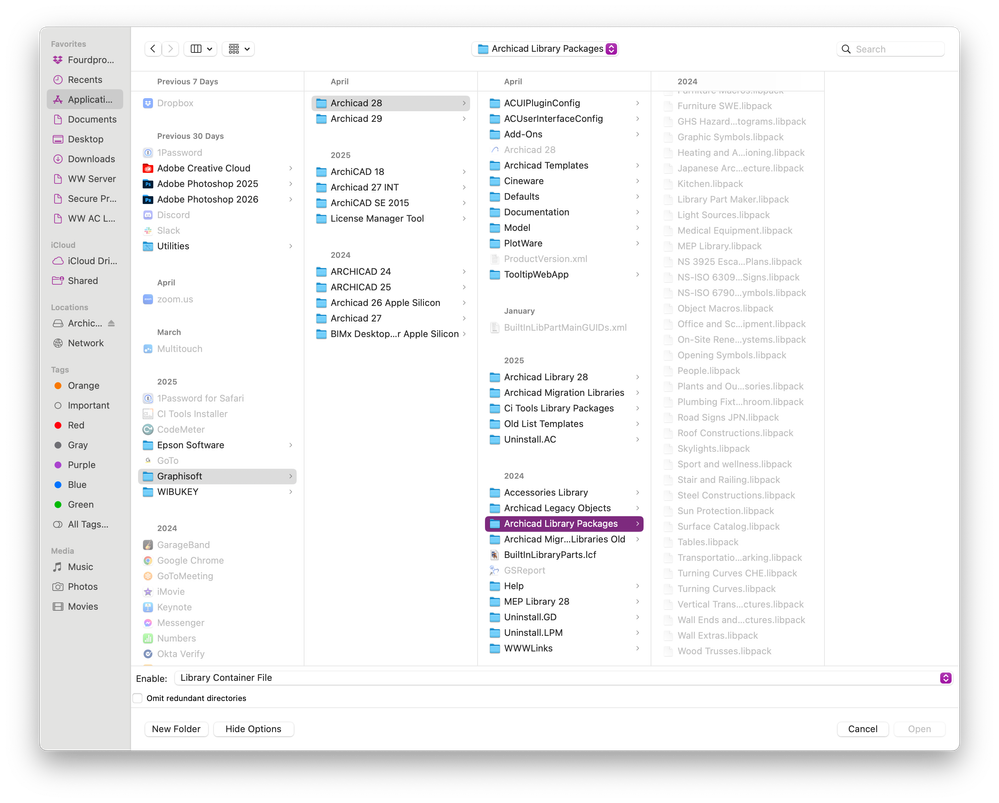999x803 pixels.
Task: Select the Archicad Templates folder
Action: (x=564, y=165)
